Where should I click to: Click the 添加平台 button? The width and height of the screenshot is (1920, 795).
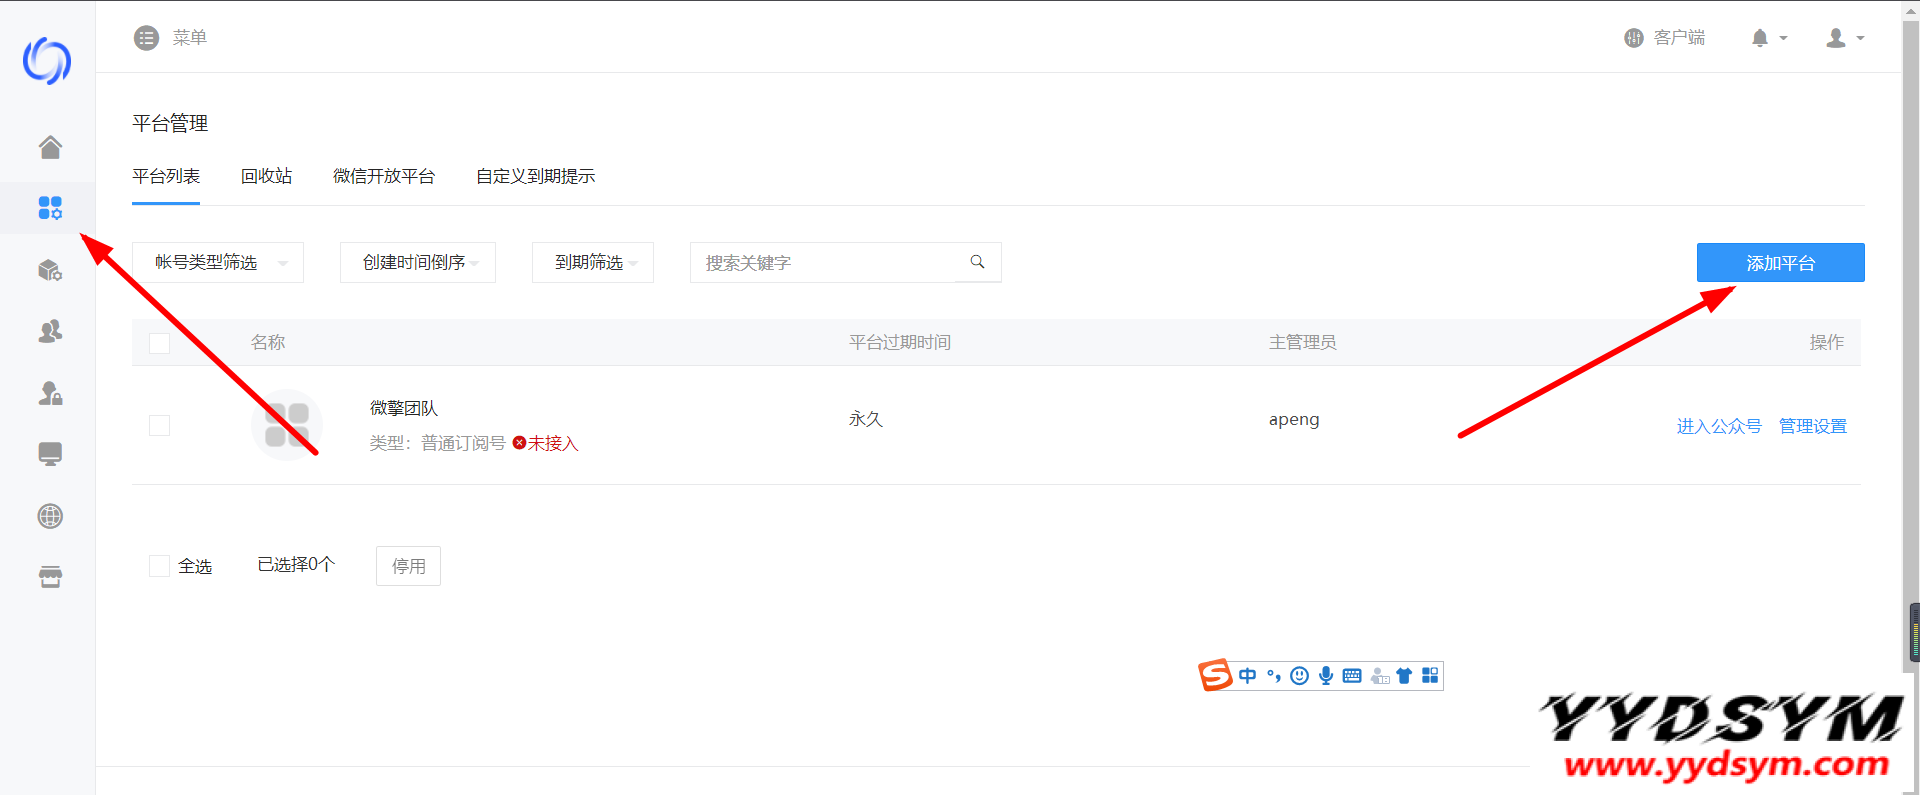click(x=1780, y=262)
